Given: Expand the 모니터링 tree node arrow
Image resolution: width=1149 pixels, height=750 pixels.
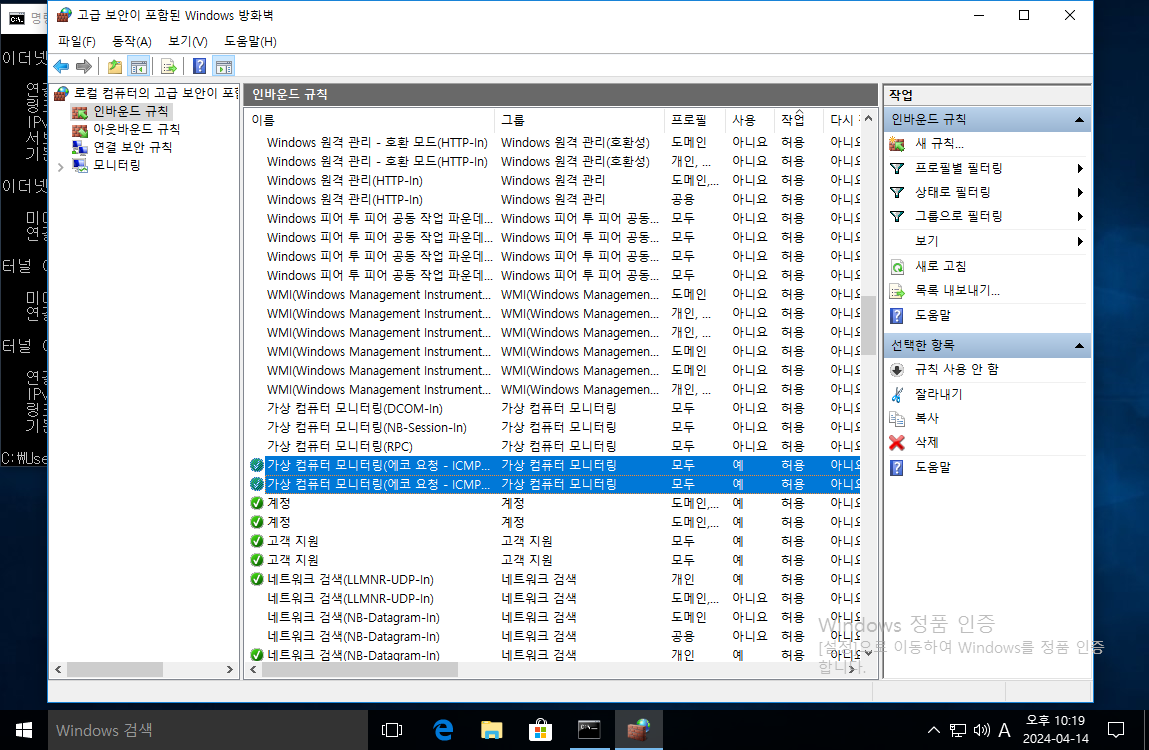Looking at the screenshot, I should (61, 166).
